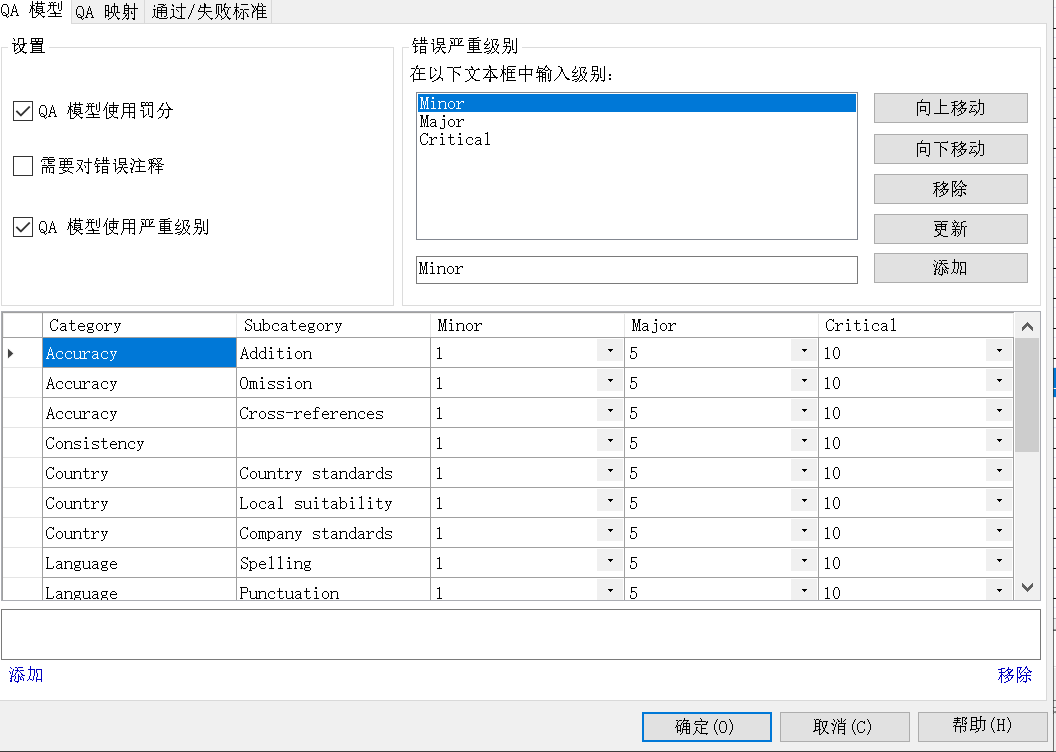Click the table vertical scrollbar thumb

[1027, 395]
